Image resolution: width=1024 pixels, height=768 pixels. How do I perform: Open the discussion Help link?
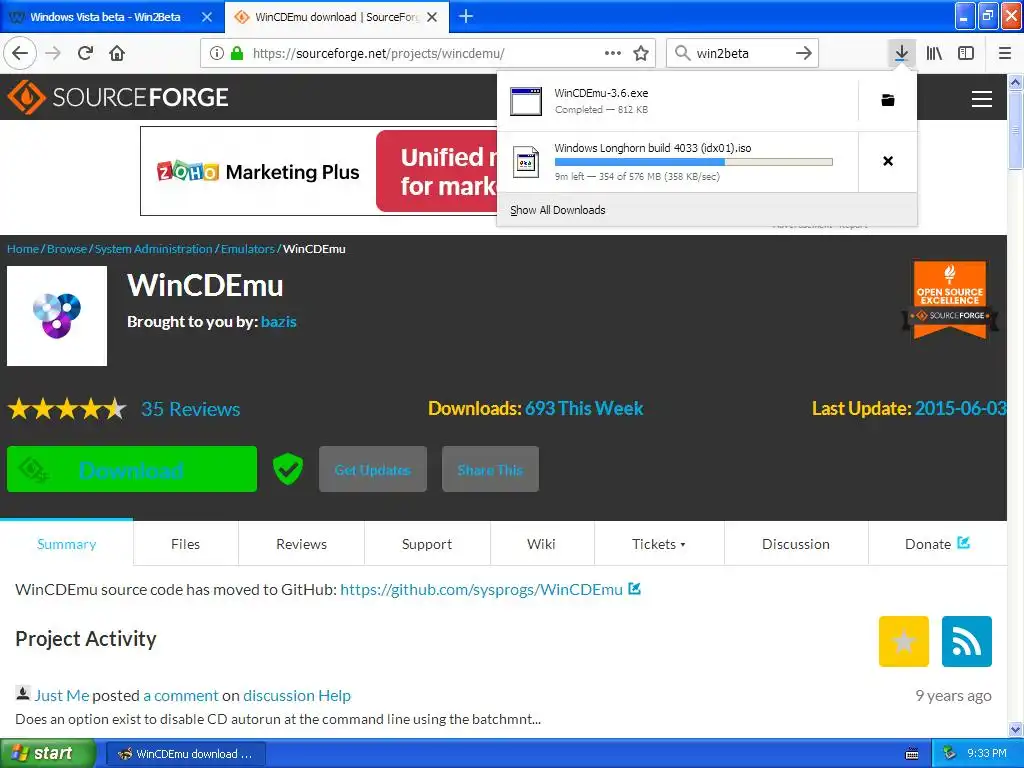[297, 696]
